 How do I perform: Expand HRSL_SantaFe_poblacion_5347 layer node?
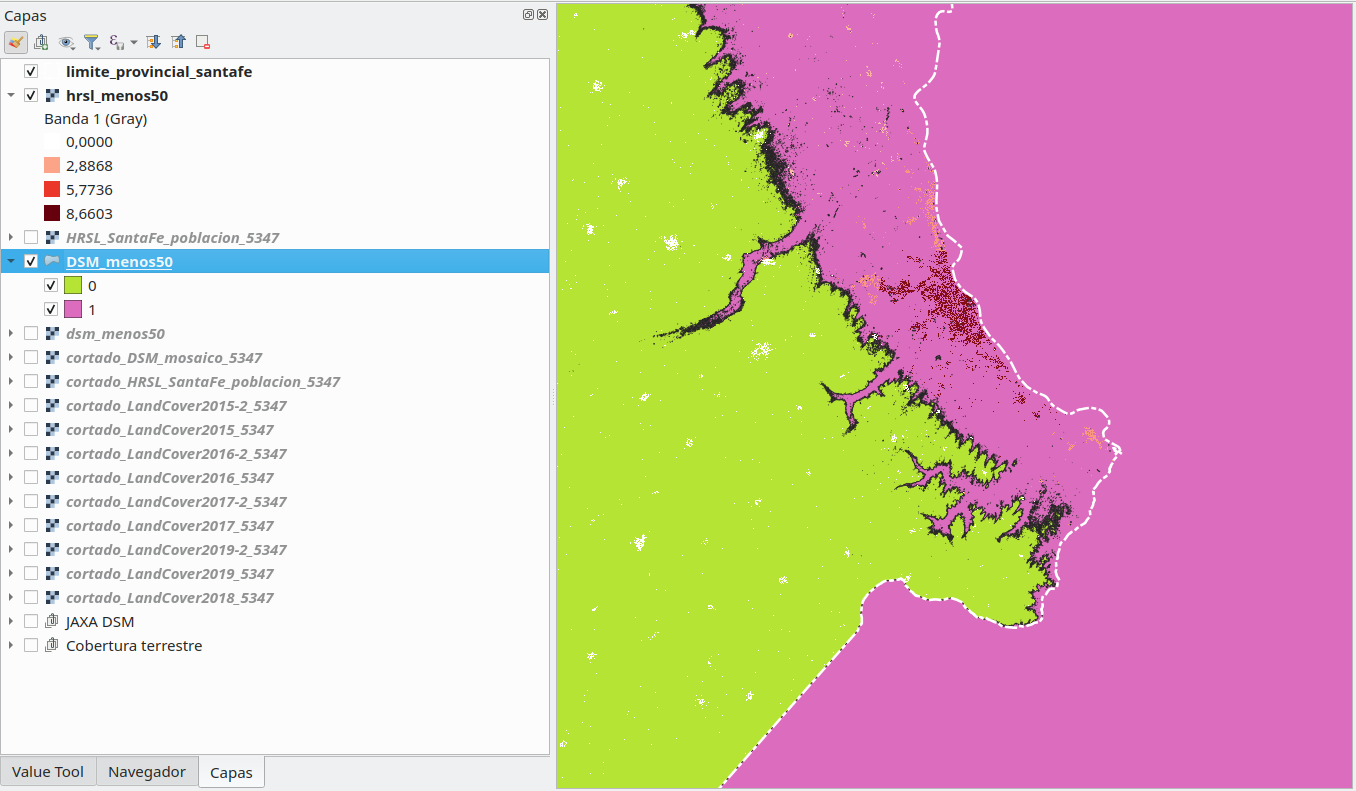point(11,238)
